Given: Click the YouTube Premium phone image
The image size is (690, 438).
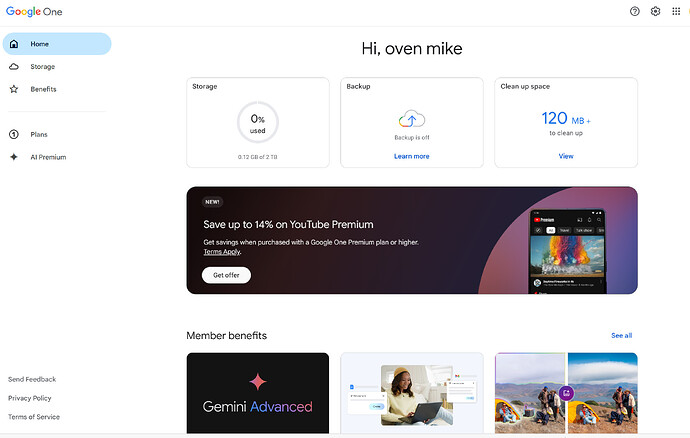Looking at the screenshot, I should tap(567, 251).
